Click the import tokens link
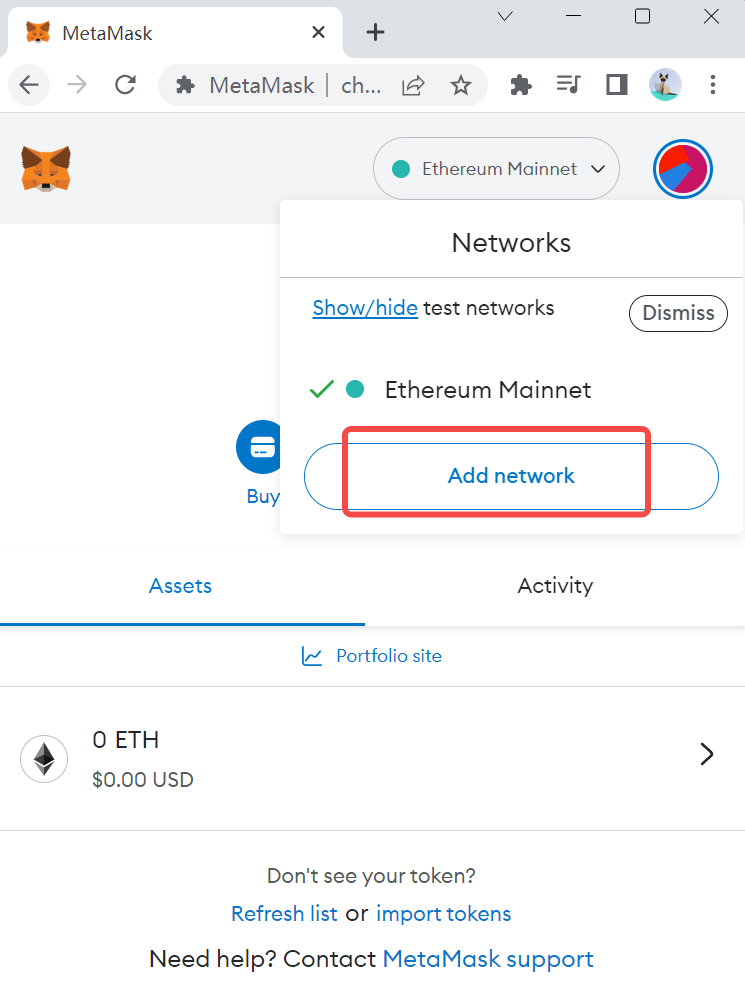745x992 pixels. click(443, 913)
